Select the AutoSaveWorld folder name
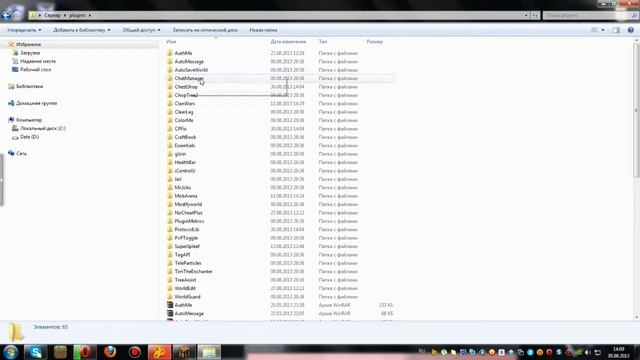The image size is (640, 360). pos(191,70)
